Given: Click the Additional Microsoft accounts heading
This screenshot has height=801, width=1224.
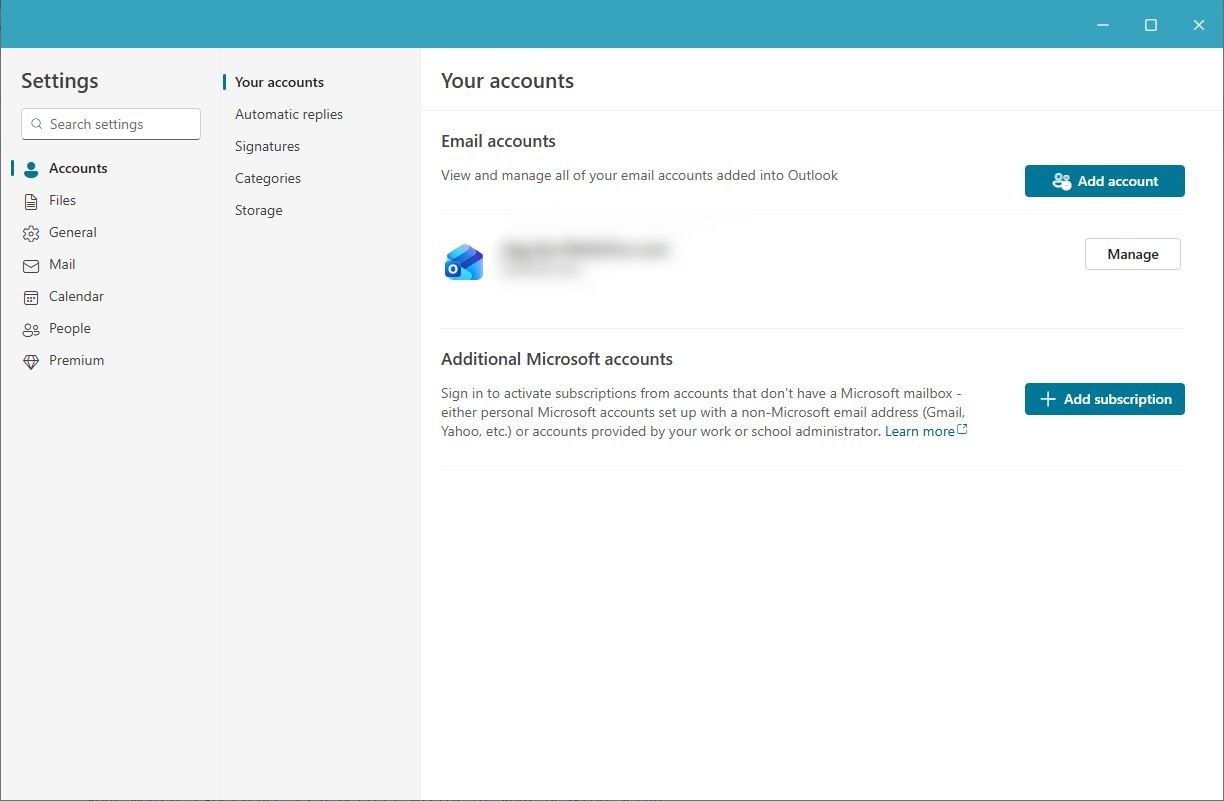Looking at the screenshot, I should tap(557, 359).
